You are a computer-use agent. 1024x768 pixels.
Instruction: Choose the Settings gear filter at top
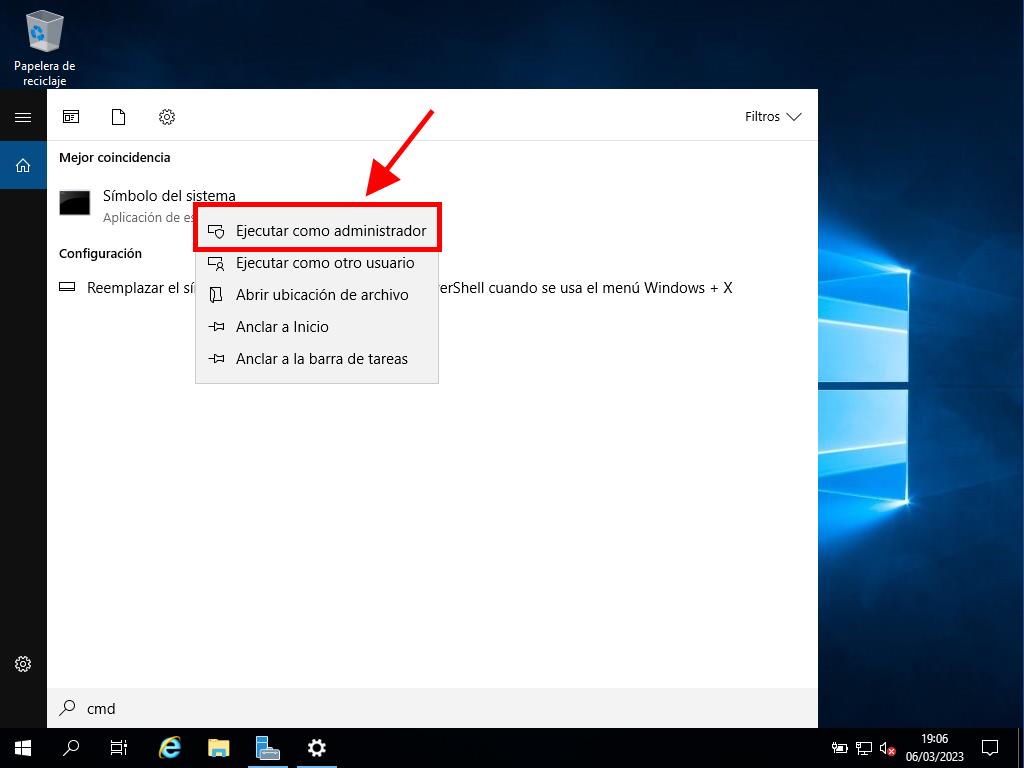[x=167, y=117]
